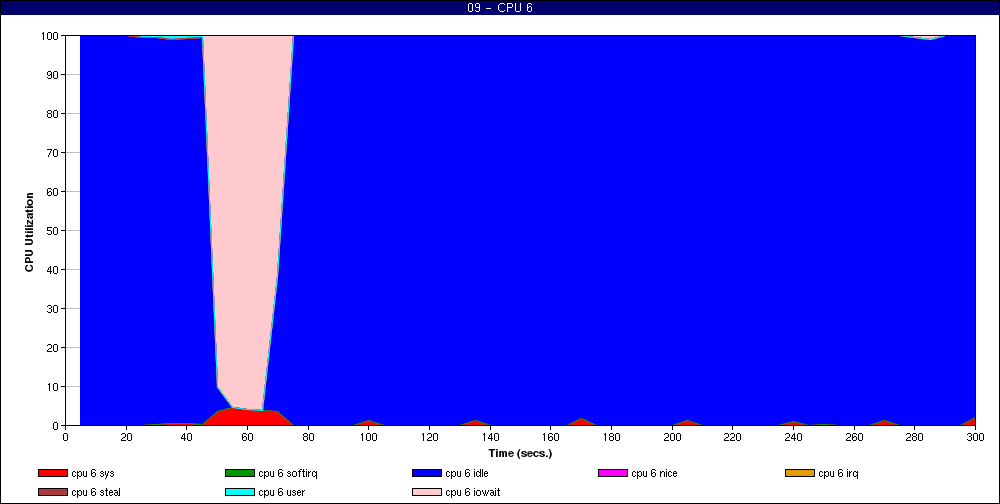Viewport: 1000px width, 504px height.
Task: Select the 'cpu 6 nice' legend label
Action: (x=654, y=473)
